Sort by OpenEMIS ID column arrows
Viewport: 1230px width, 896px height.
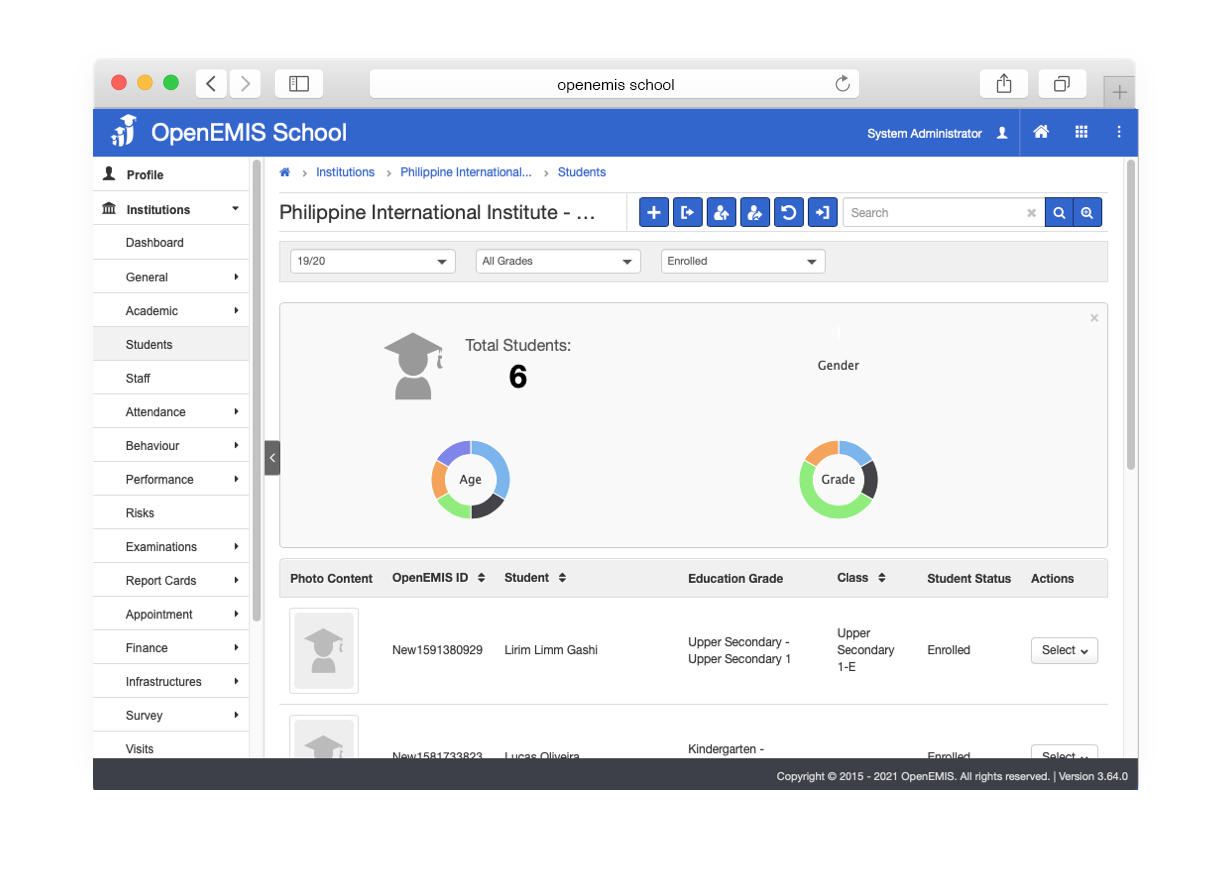coord(481,578)
